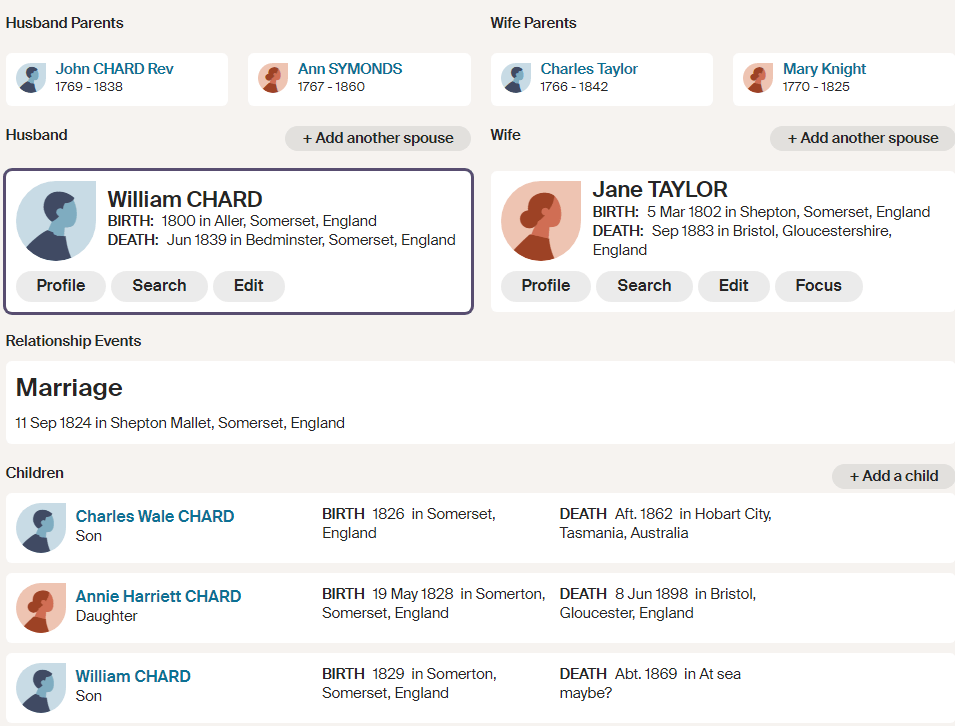The width and height of the screenshot is (955, 726).
Task: Search records for Jane TAYLOR
Action: click(x=644, y=286)
